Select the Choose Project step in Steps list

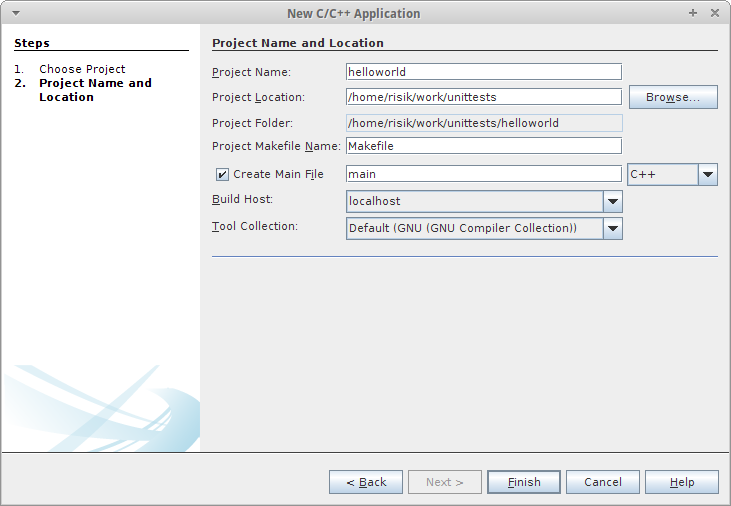(x=82, y=69)
